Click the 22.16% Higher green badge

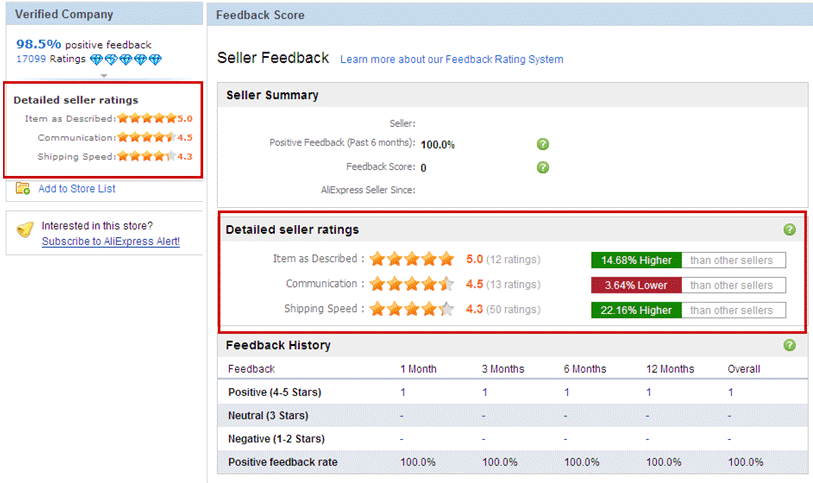[x=636, y=310]
